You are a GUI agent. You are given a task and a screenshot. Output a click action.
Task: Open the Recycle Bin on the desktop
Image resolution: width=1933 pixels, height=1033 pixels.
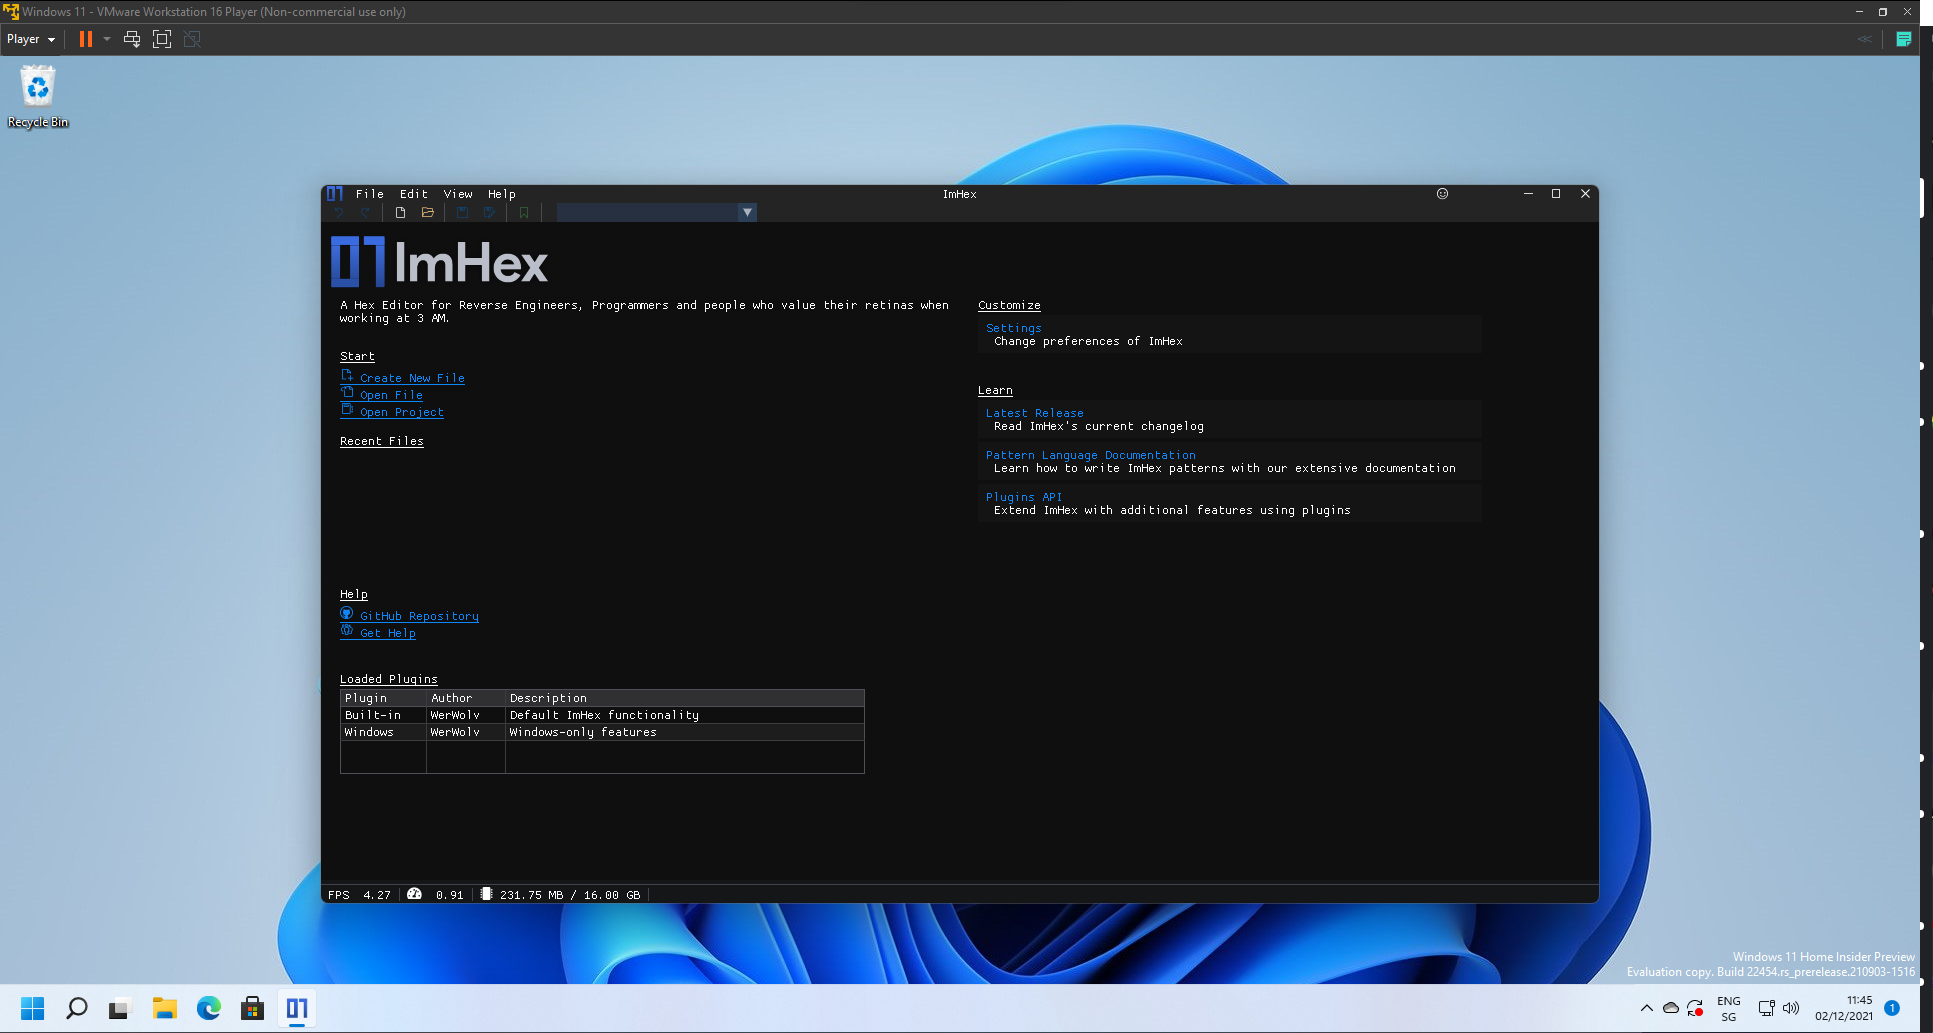[37, 88]
